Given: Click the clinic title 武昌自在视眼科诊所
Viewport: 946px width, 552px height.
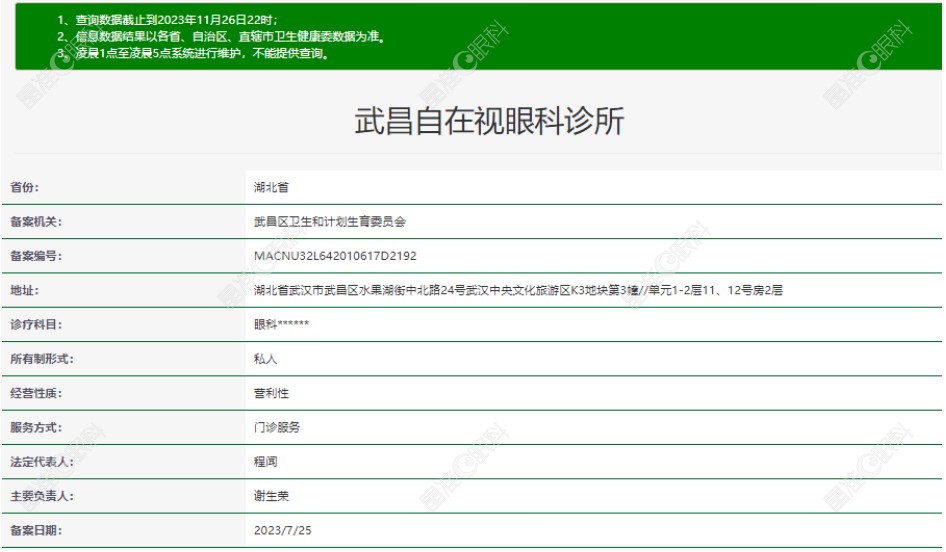Looking at the screenshot, I should pos(489,121).
